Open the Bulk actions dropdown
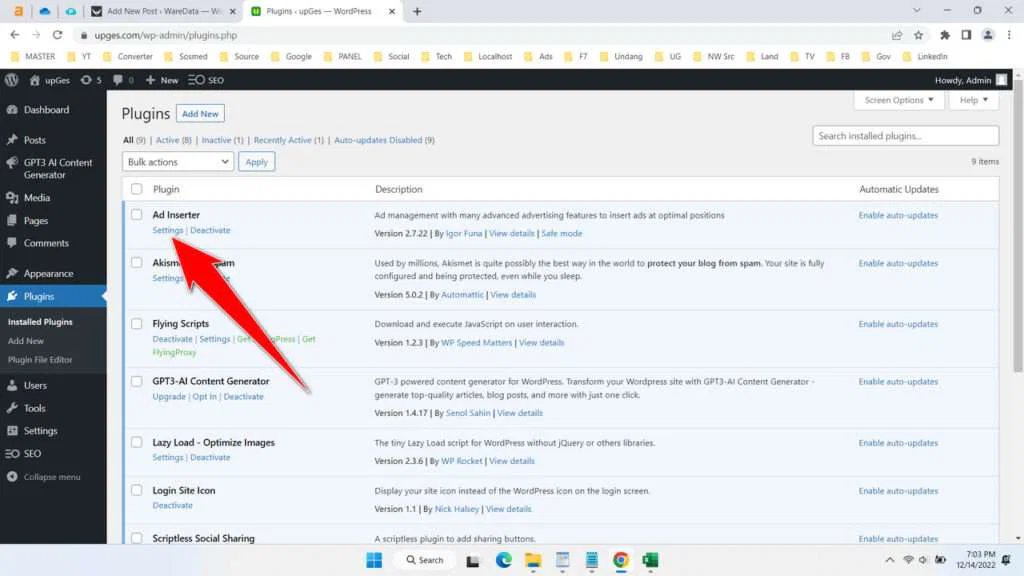 pos(177,161)
